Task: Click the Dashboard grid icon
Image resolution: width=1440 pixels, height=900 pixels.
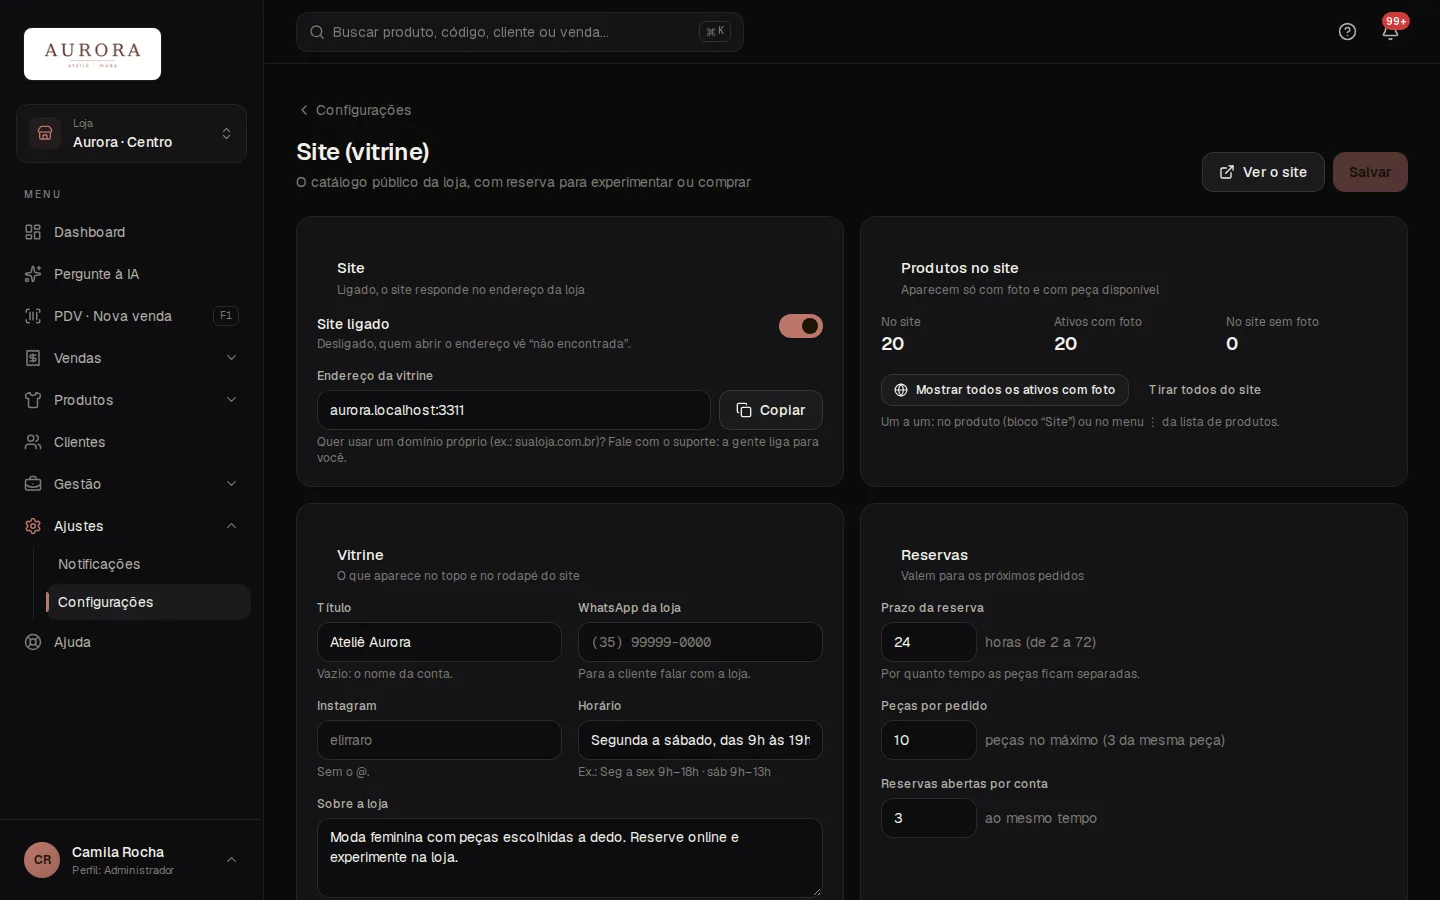Action: (x=33, y=232)
